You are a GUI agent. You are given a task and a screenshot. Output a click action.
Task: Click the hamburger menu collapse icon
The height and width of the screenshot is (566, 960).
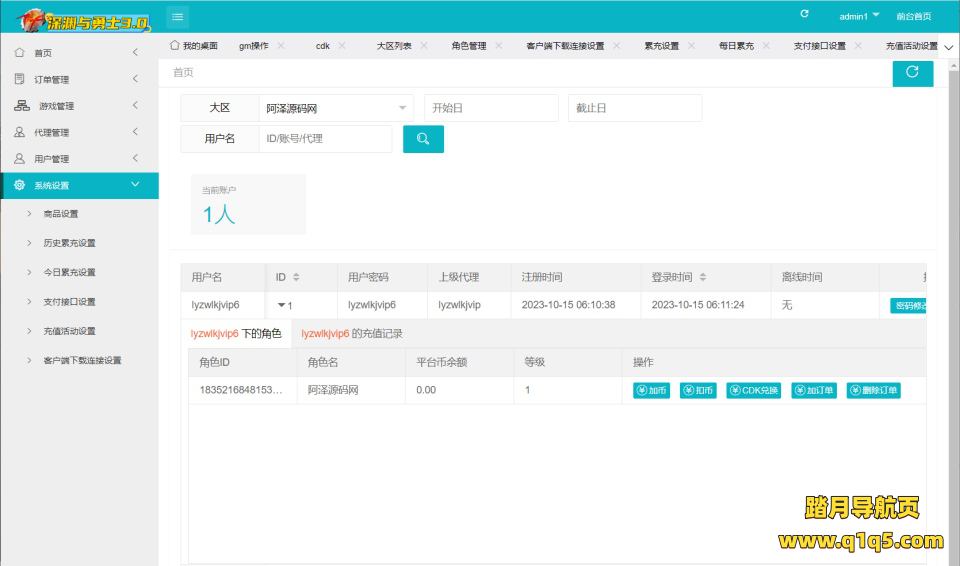(x=177, y=16)
